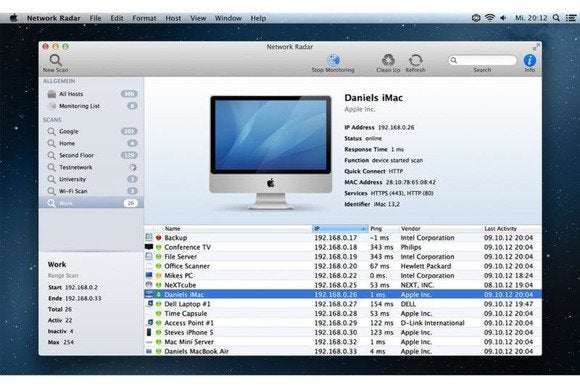
Task: Select the File Server host row
Action: click(x=343, y=257)
